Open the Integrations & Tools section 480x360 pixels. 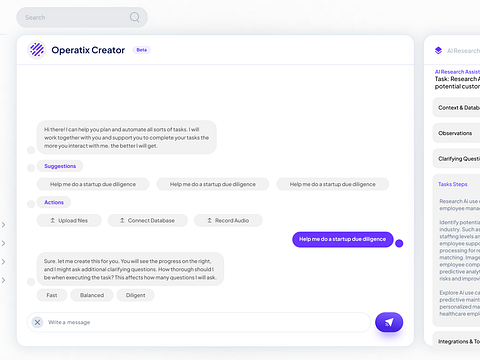point(457,341)
